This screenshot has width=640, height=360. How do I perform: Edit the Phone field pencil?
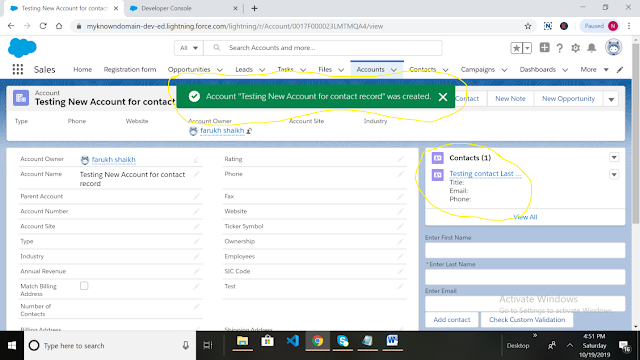(400, 174)
